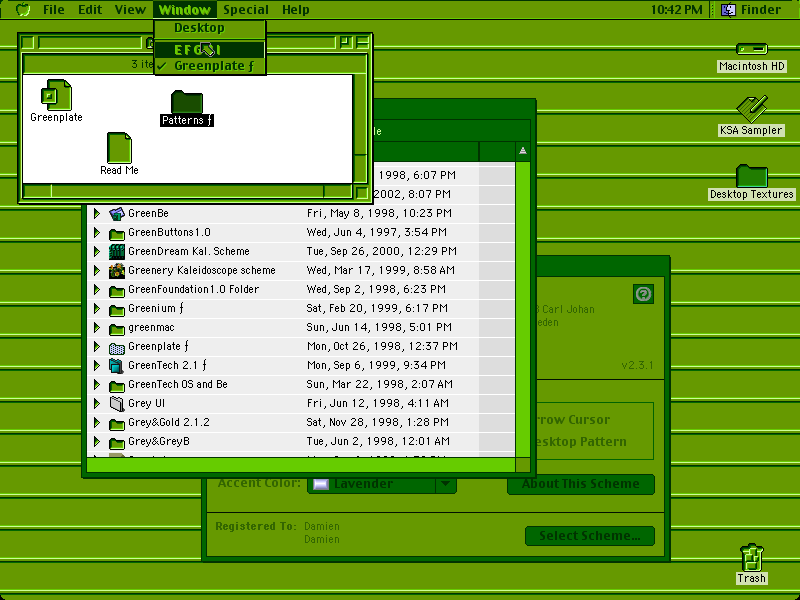Open the Macintosh HD disk icon
800x600 pixels.
pos(752,49)
